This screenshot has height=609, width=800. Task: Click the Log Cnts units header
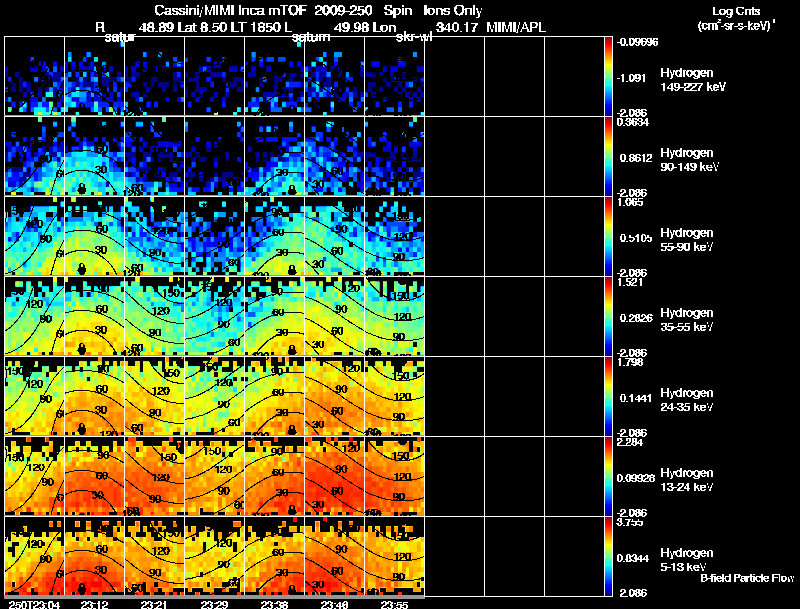click(736, 18)
